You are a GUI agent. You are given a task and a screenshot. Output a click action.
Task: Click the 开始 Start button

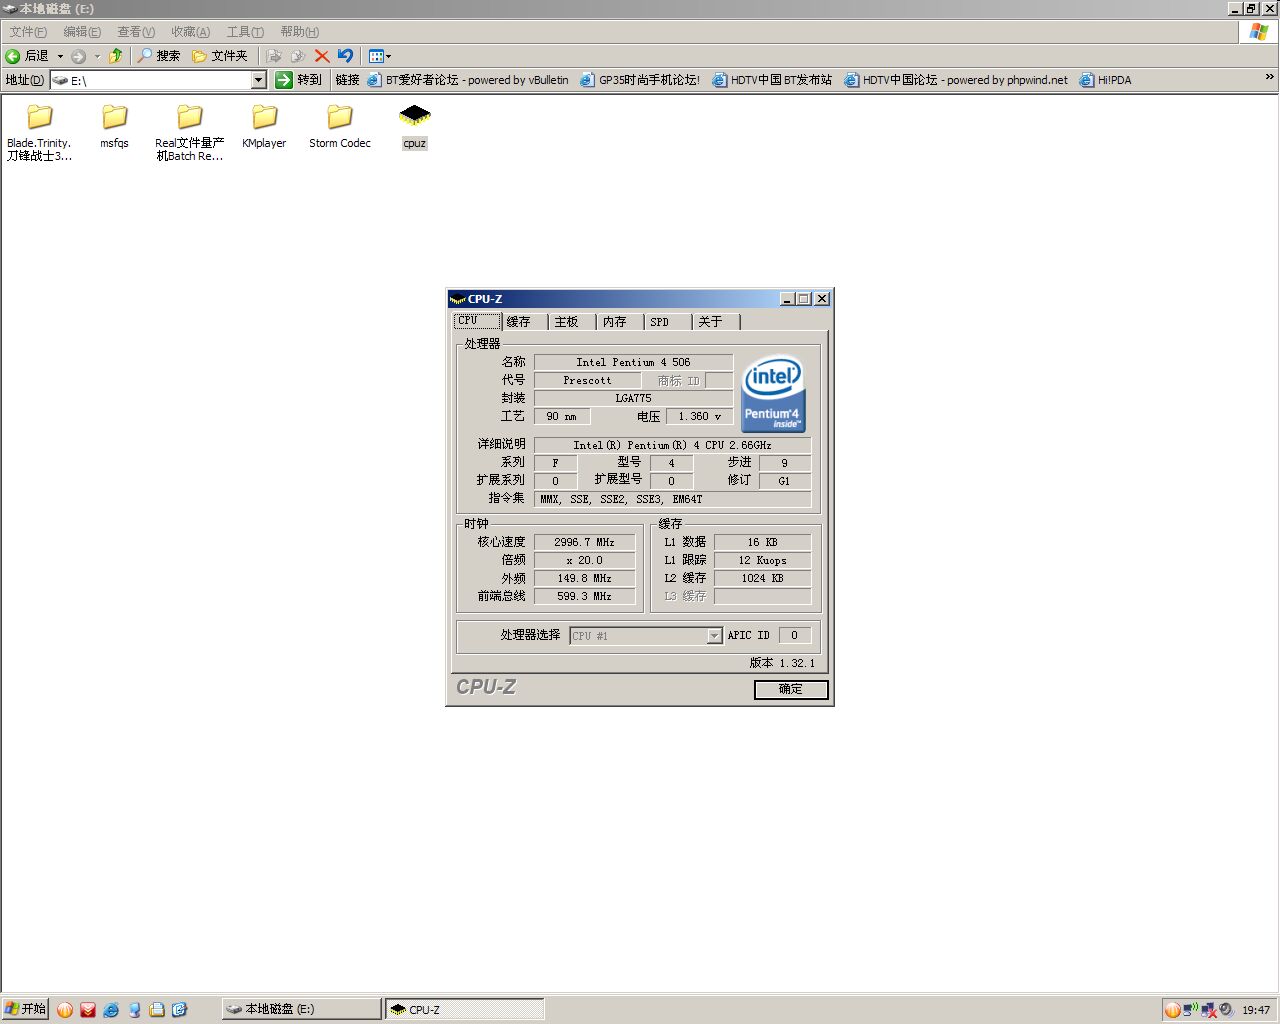(x=25, y=1009)
